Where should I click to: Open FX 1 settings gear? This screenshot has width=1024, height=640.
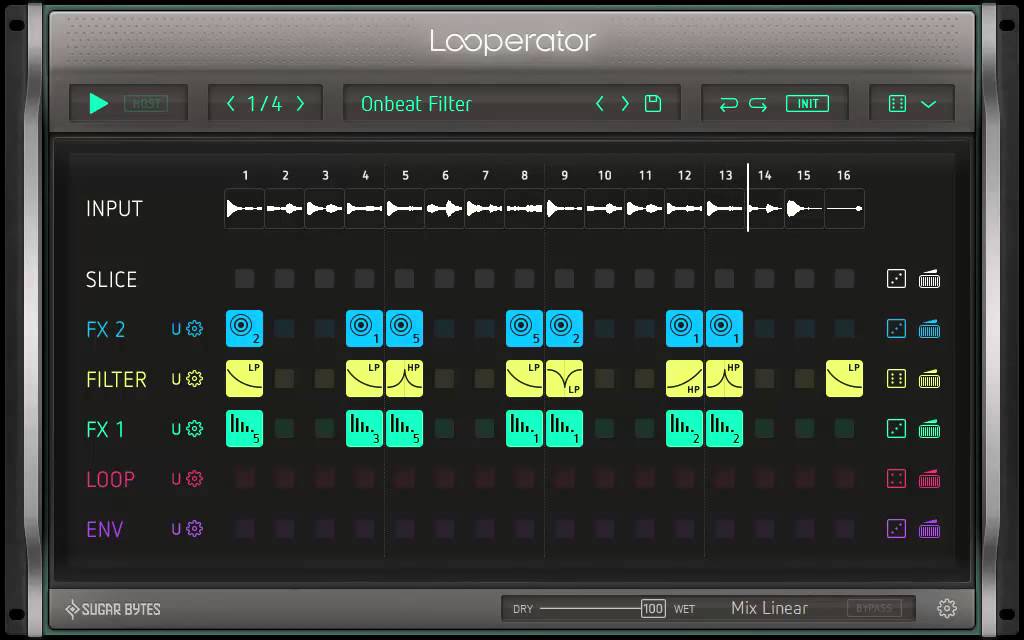195,428
